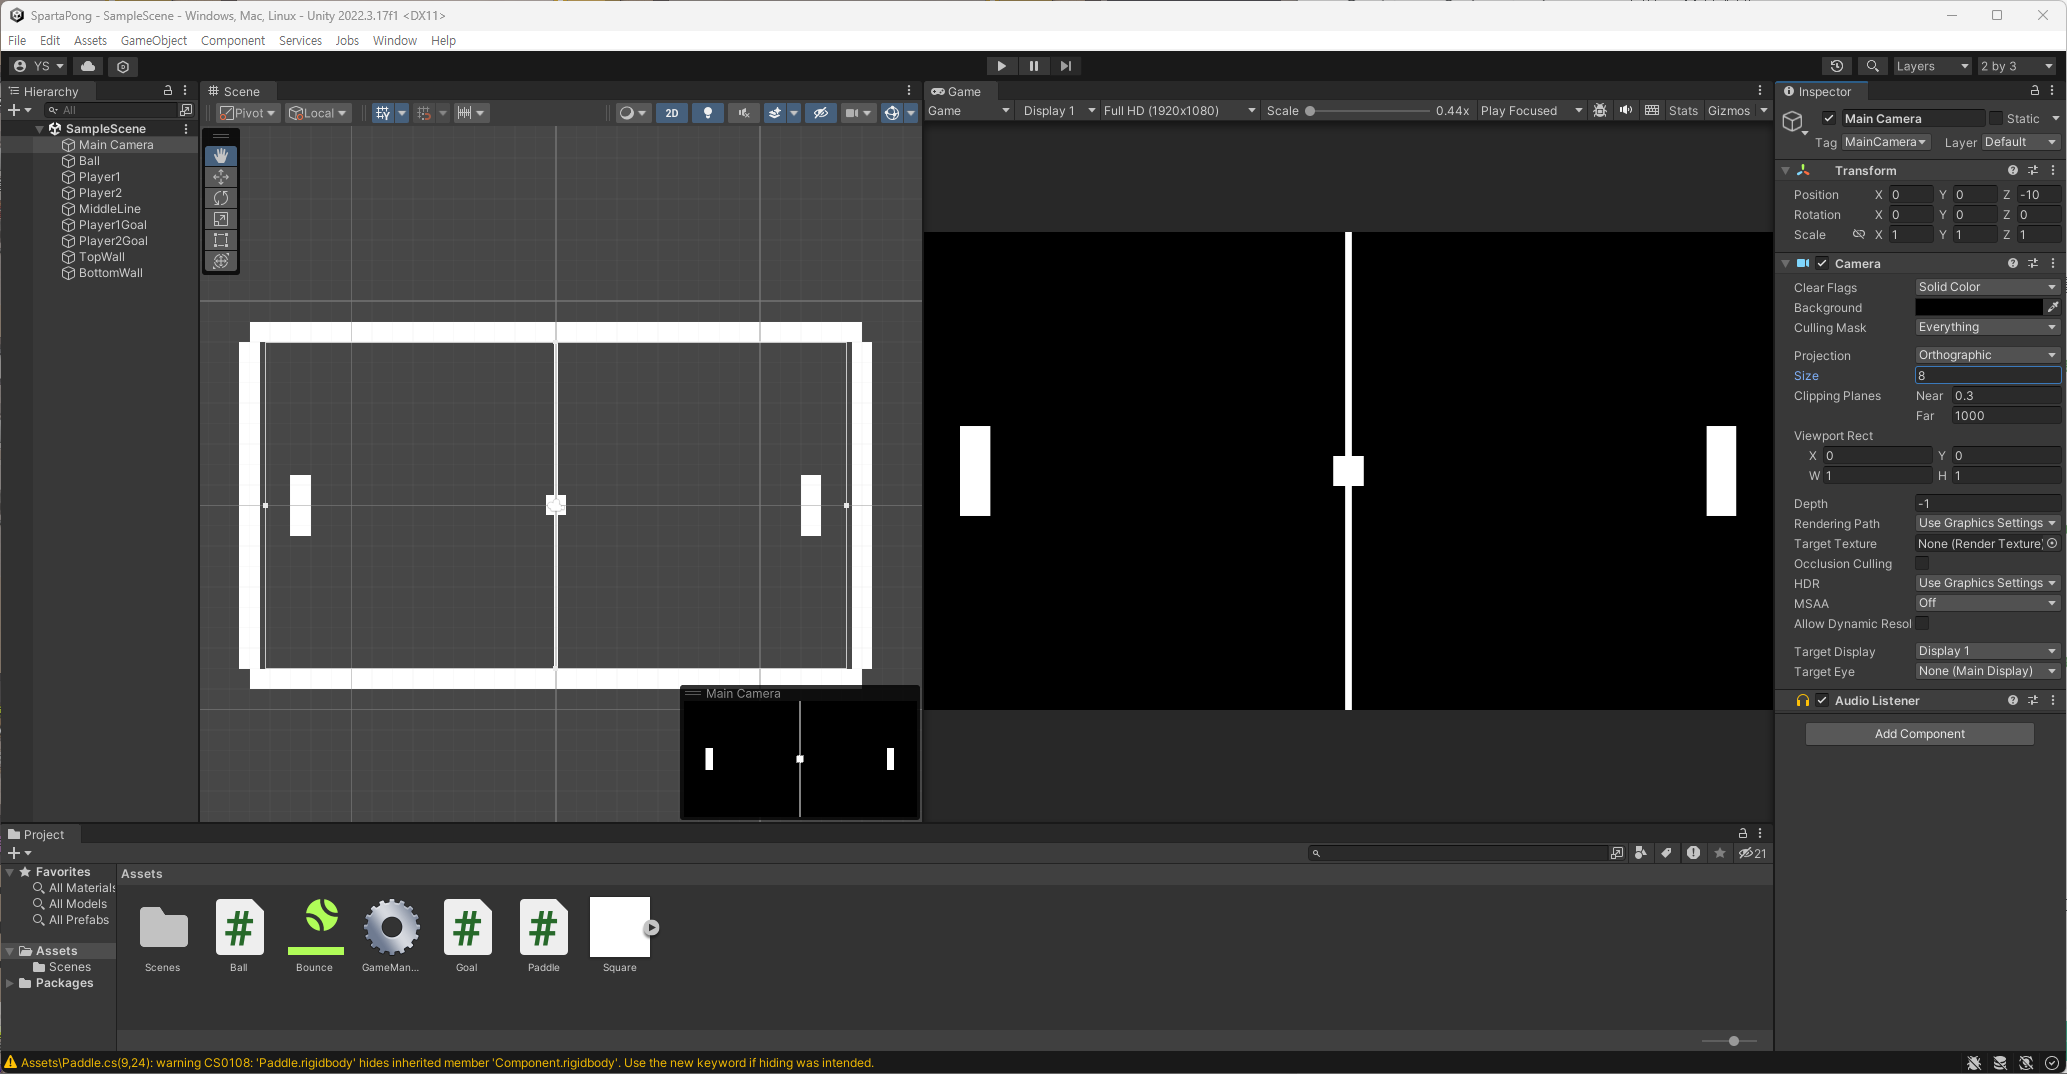Click the Play button to start game
Image resolution: width=2067 pixels, height=1074 pixels.
(x=1001, y=66)
